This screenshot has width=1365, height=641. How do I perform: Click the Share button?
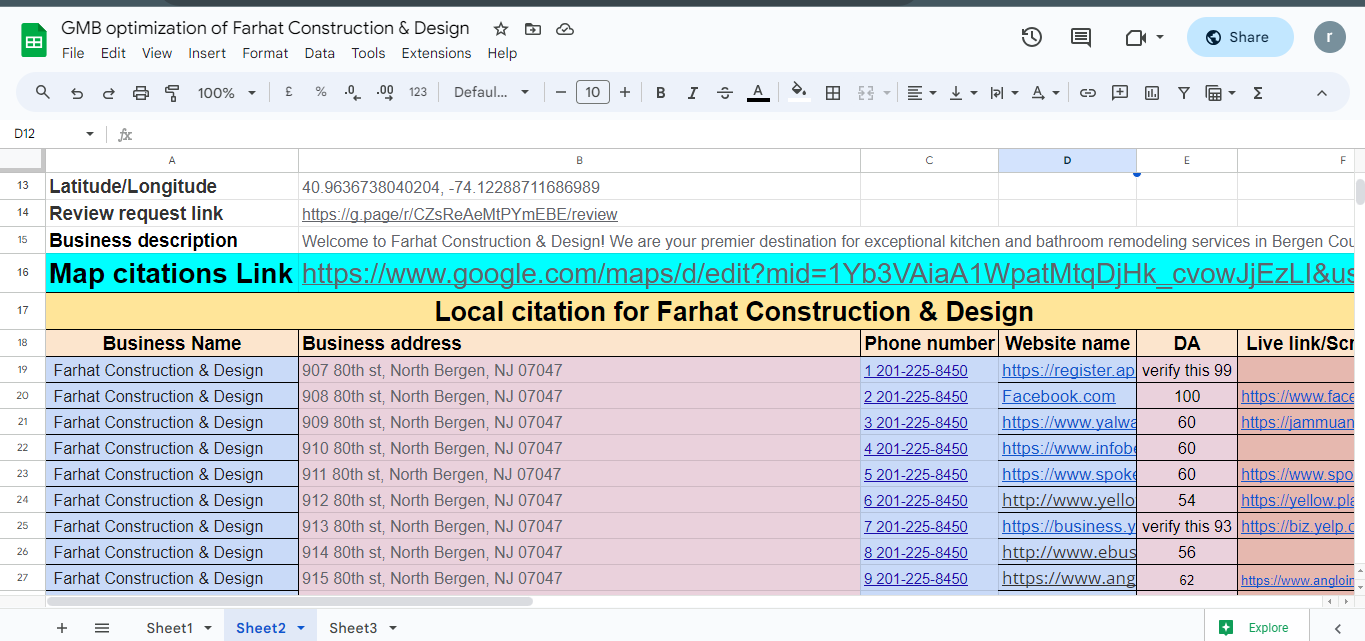[x=1239, y=36]
